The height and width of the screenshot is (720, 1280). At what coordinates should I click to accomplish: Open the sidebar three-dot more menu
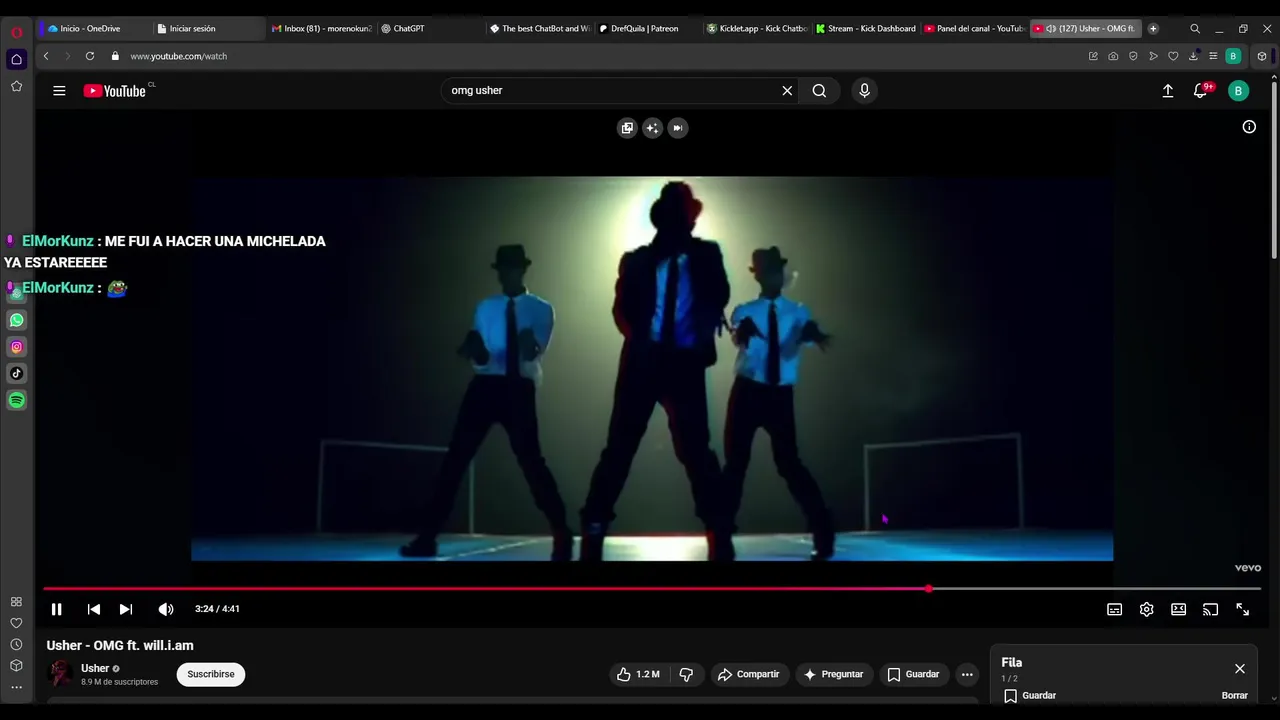[16, 687]
